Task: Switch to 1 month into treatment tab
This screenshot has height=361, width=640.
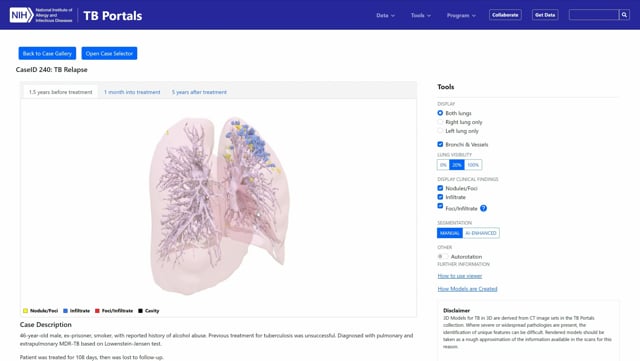Action: click(x=132, y=92)
